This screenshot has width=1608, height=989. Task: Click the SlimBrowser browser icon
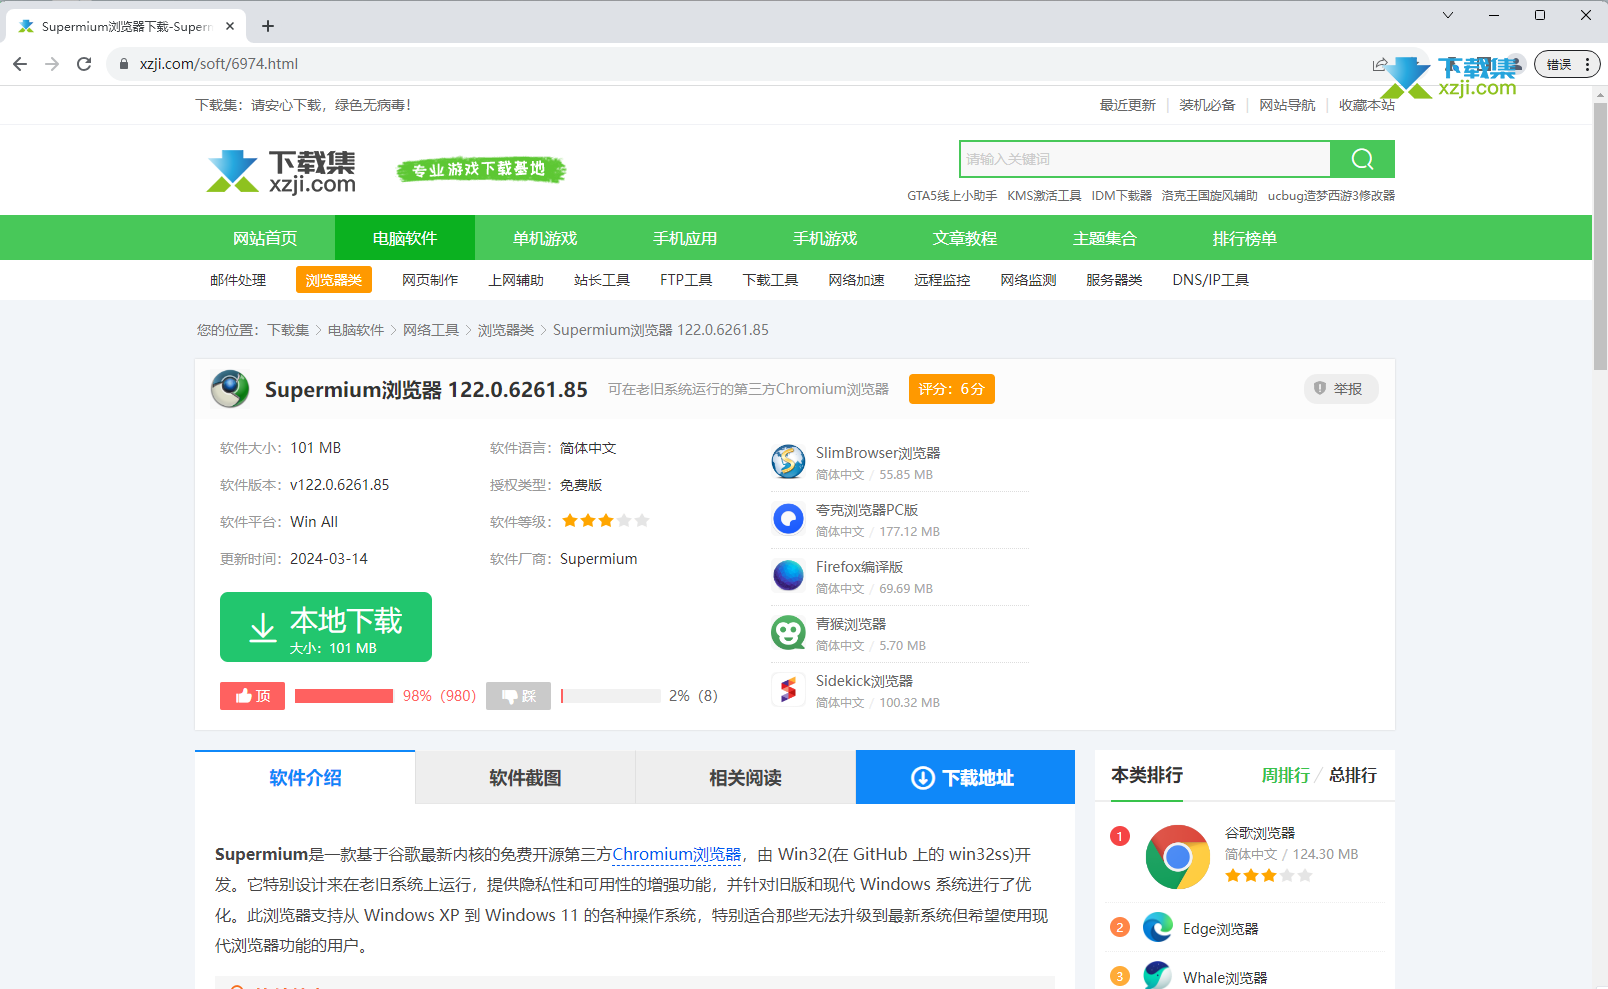pyautogui.click(x=788, y=462)
